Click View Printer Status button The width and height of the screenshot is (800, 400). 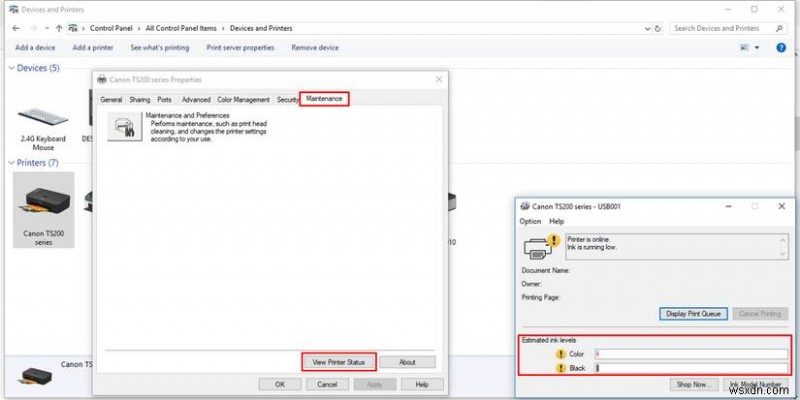coord(339,362)
